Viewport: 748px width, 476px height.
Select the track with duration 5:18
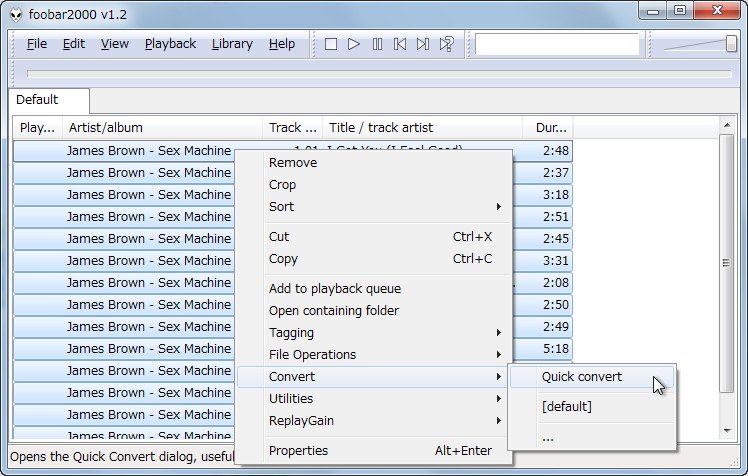(x=293, y=348)
